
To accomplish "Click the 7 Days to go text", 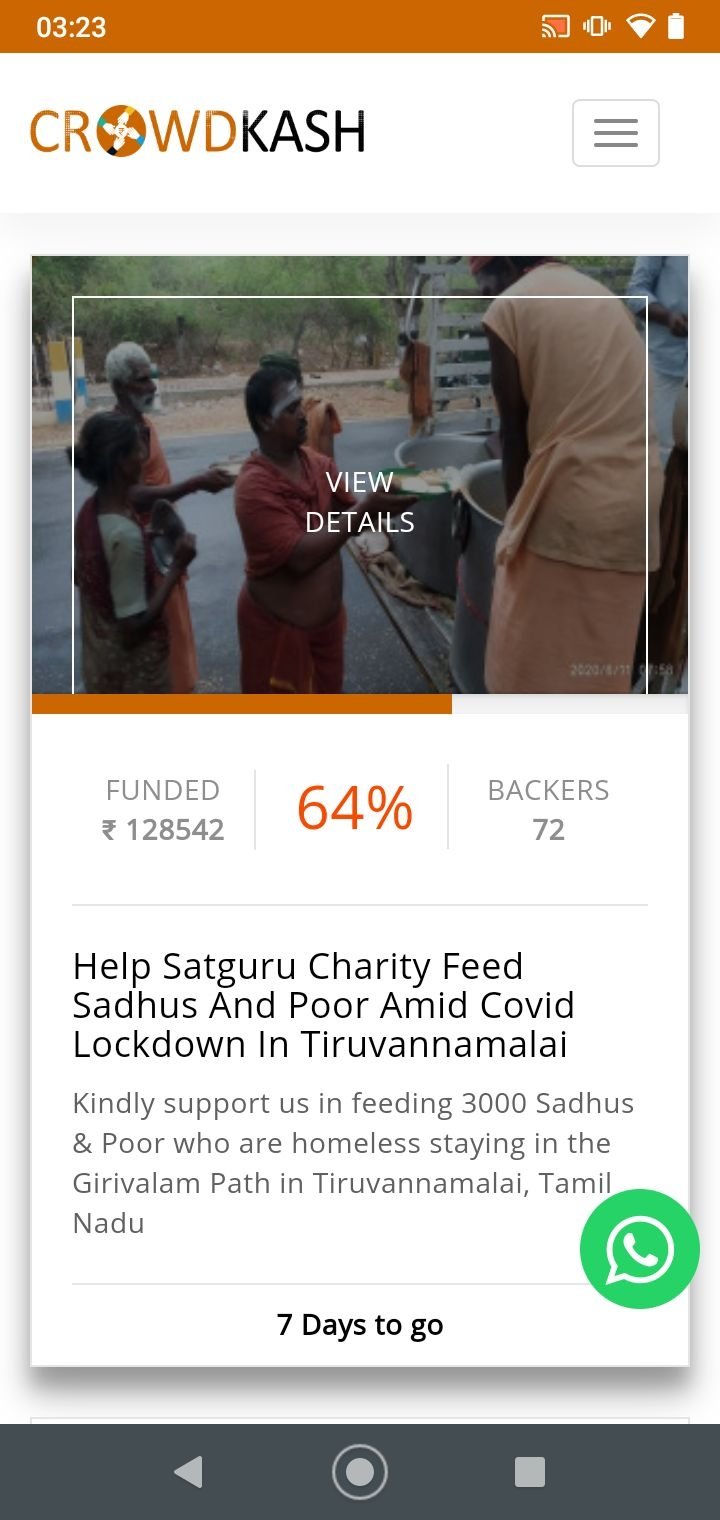I will [360, 1325].
